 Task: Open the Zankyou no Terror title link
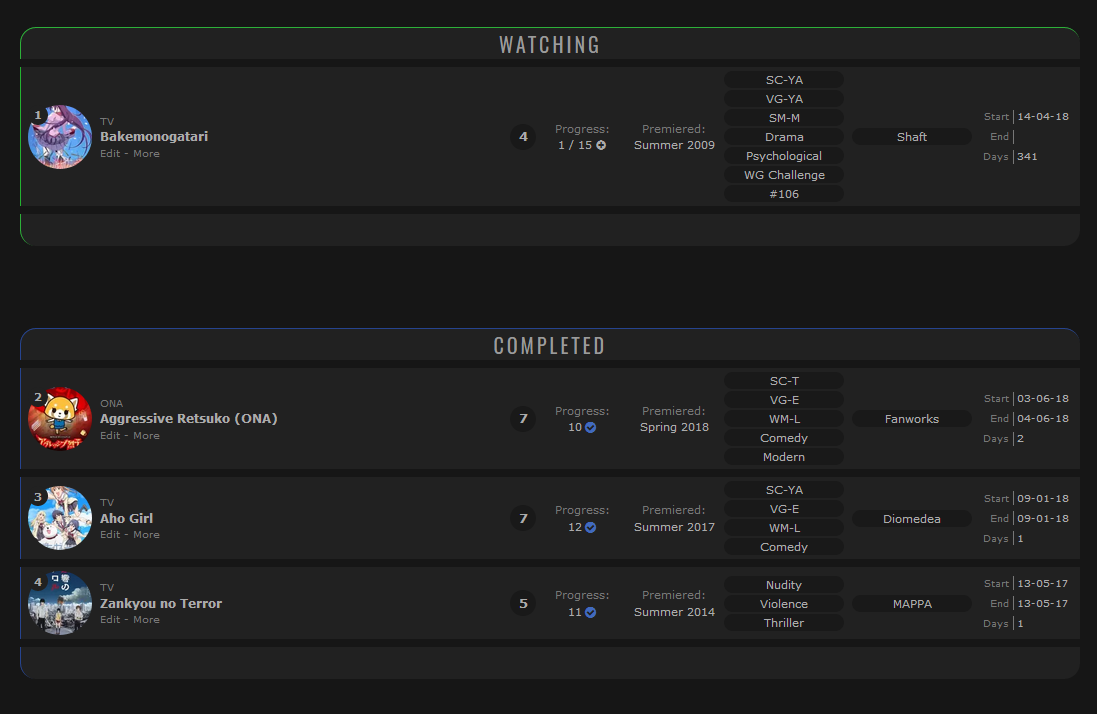[161, 604]
